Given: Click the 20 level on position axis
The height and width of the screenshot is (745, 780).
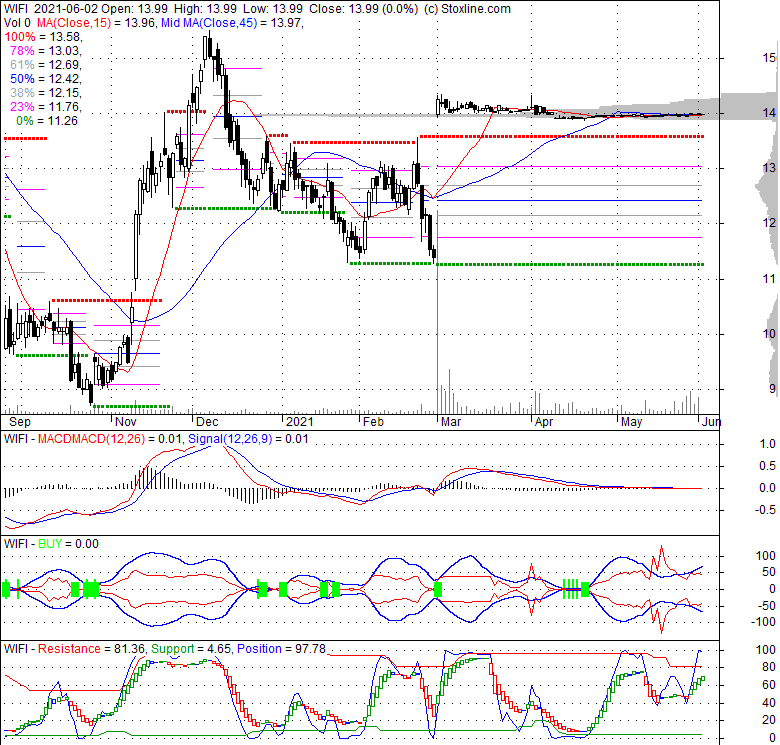Looking at the screenshot, I should tap(769, 720).
